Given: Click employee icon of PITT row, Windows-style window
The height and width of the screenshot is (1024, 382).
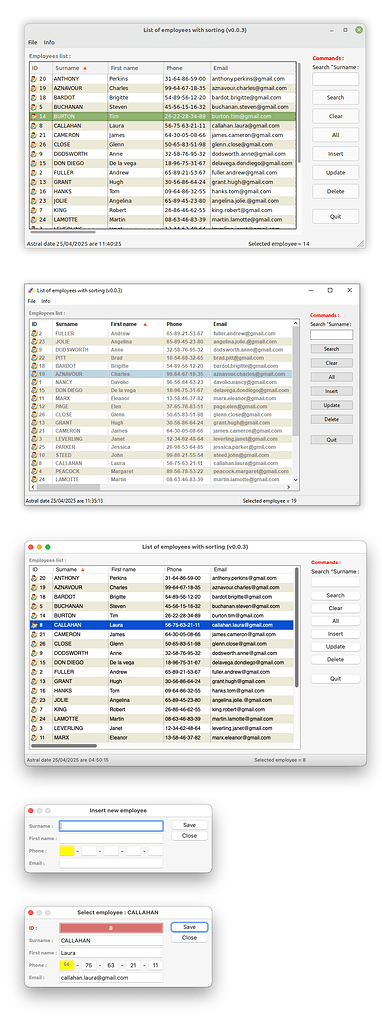Looking at the screenshot, I should 34,358.
